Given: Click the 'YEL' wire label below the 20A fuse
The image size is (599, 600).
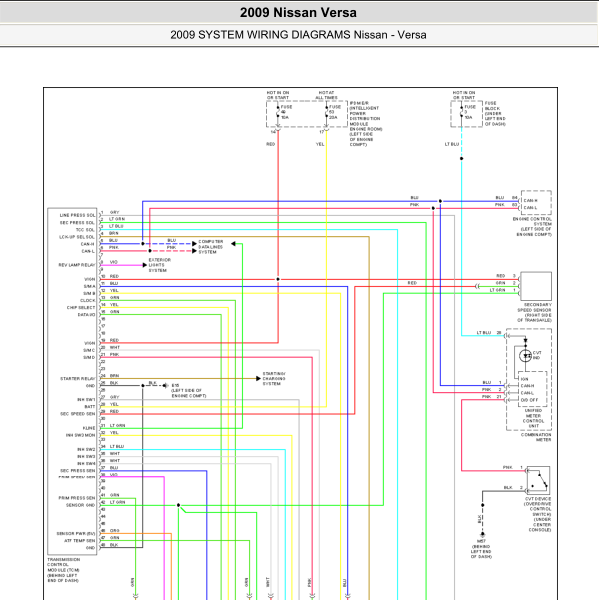Looking at the screenshot, I should (320, 144).
